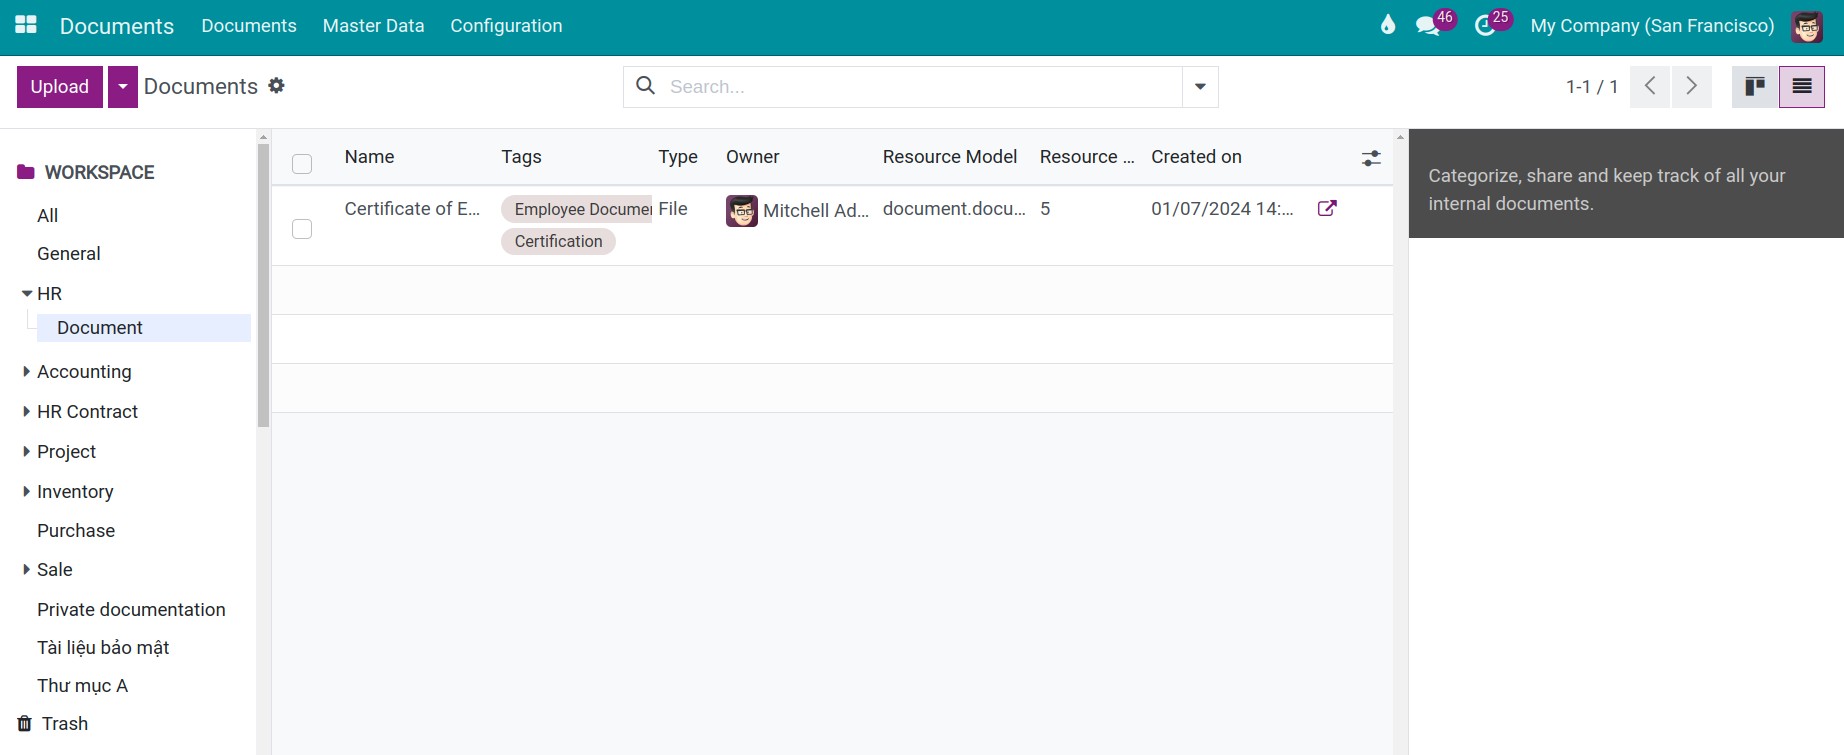The height and width of the screenshot is (755, 1844).
Task: Click the water drop icon in navbar
Action: (1387, 25)
